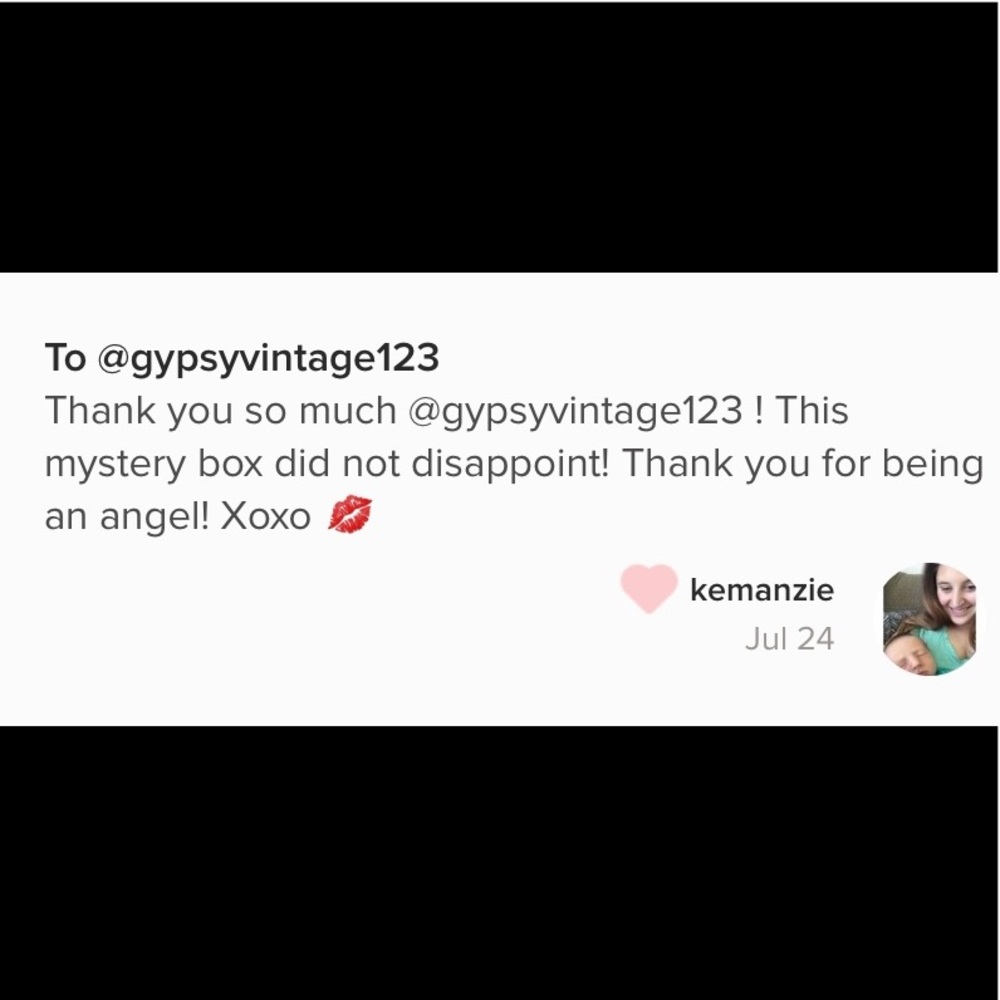Select the black bar below the comment
Image resolution: width=1000 pixels, height=1000 pixels.
pyautogui.click(x=499, y=862)
